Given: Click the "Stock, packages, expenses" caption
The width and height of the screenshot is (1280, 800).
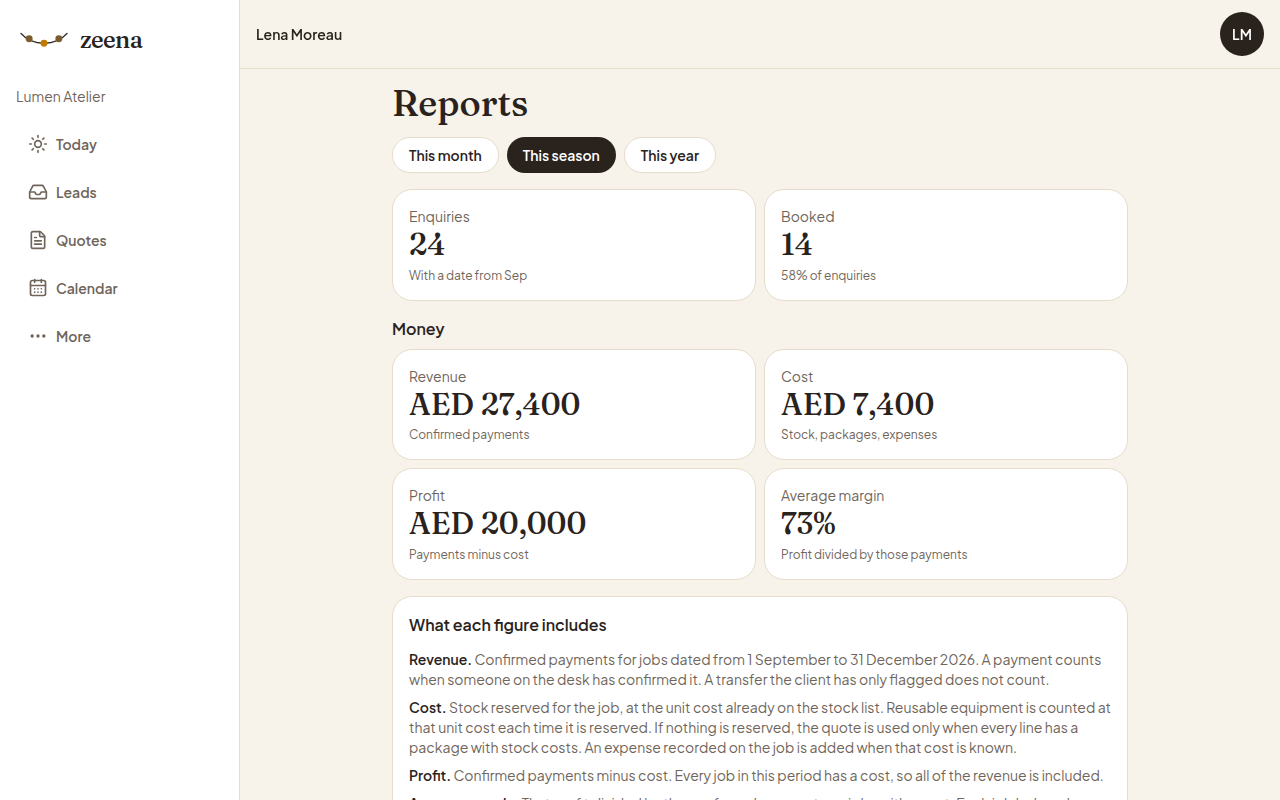Looking at the screenshot, I should coord(859,435).
